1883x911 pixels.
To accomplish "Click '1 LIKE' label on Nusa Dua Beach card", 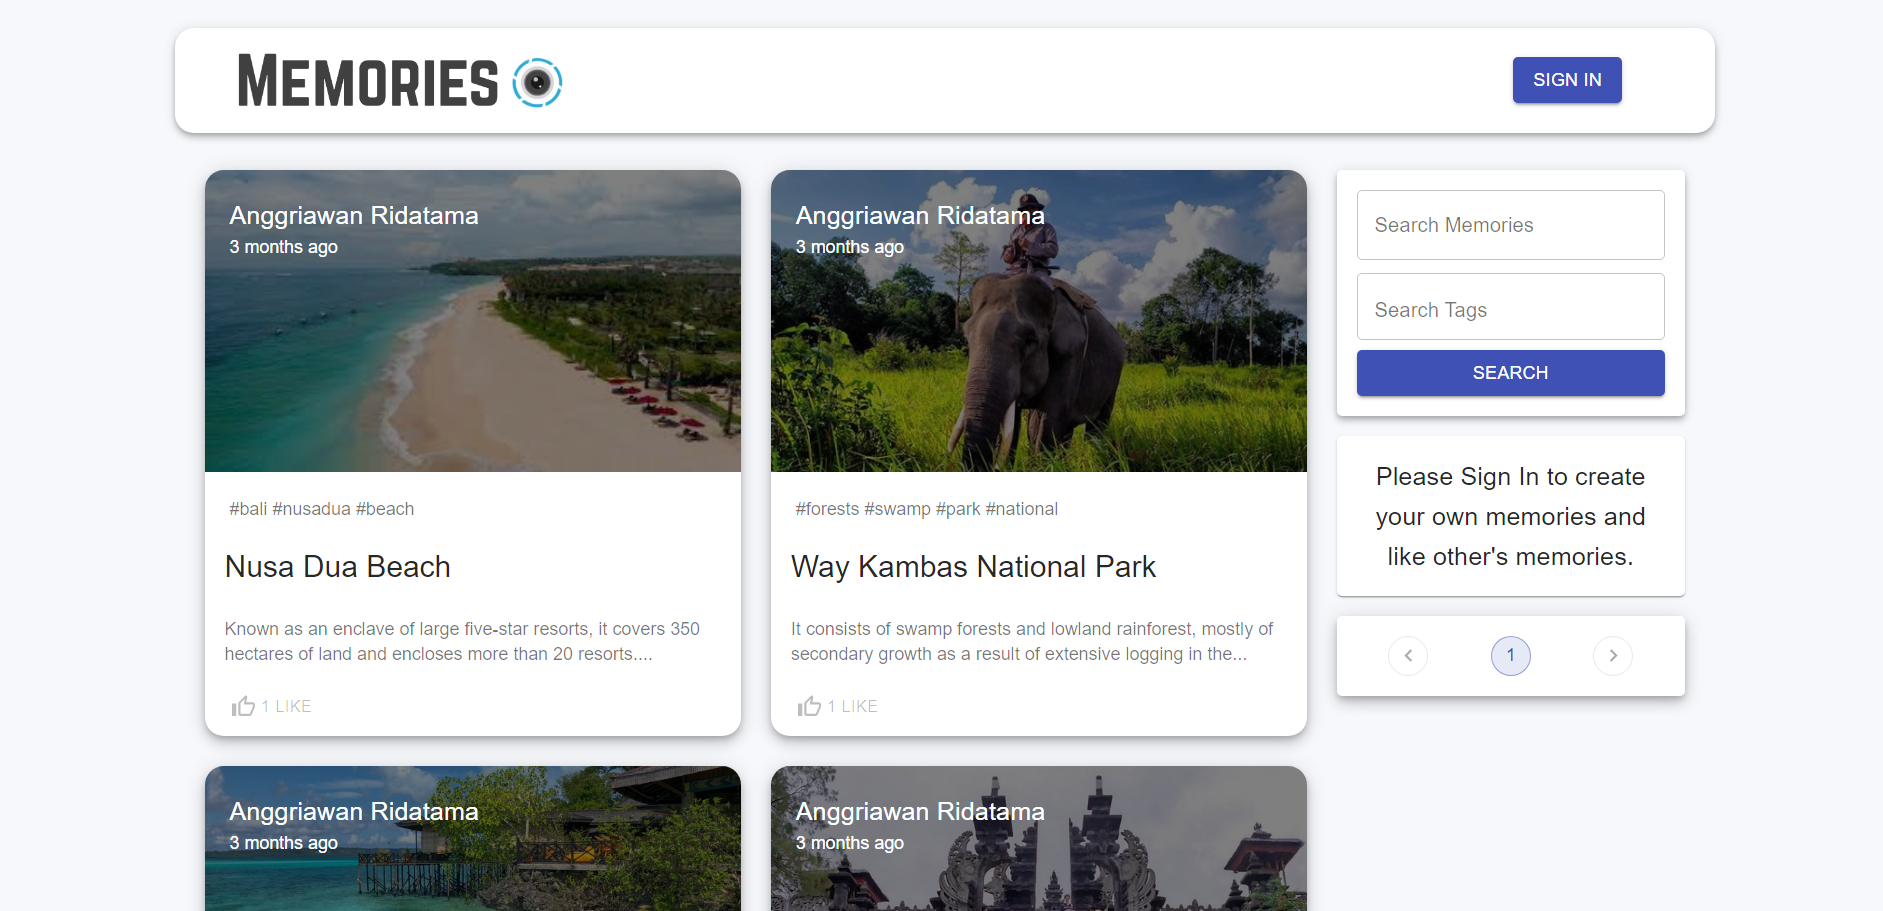I will click(x=287, y=706).
